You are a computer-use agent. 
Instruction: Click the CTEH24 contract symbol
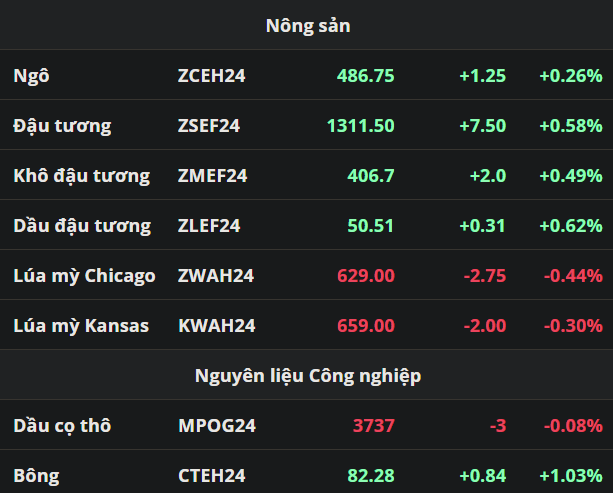pos(211,476)
